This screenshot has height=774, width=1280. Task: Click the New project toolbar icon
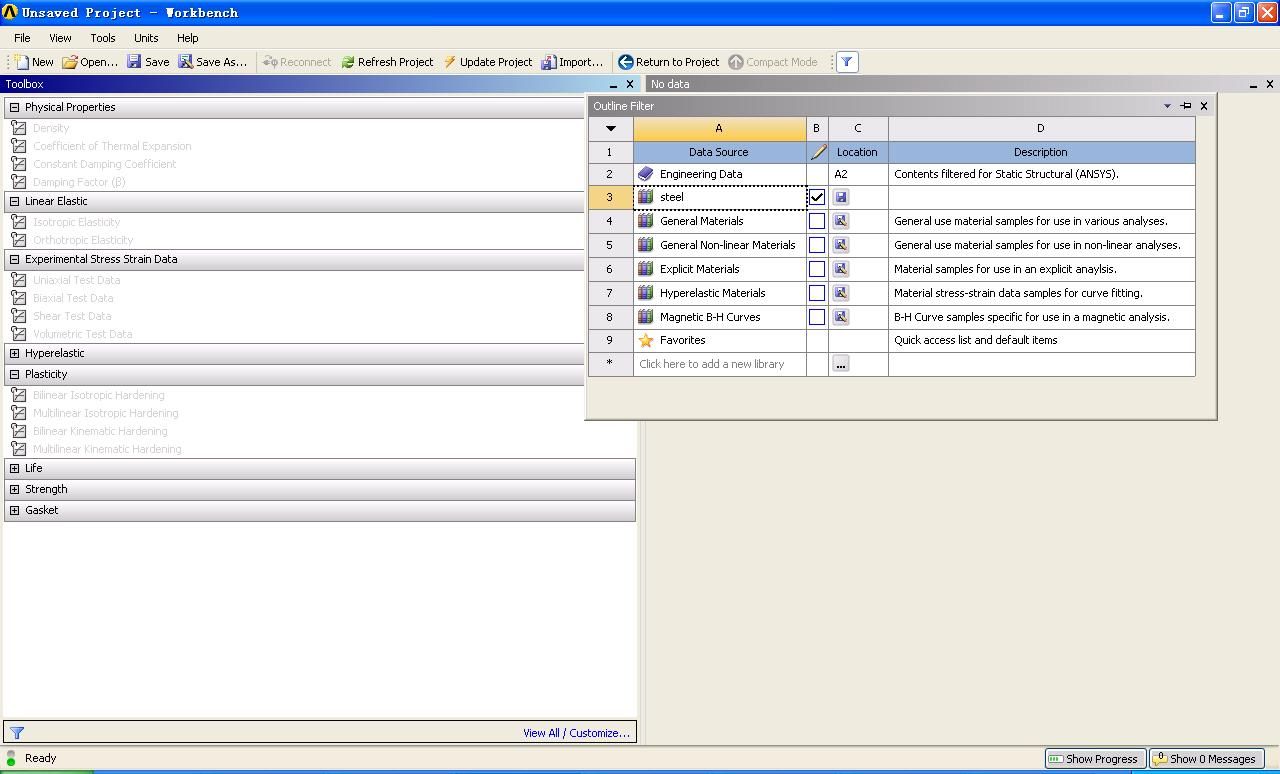point(21,62)
